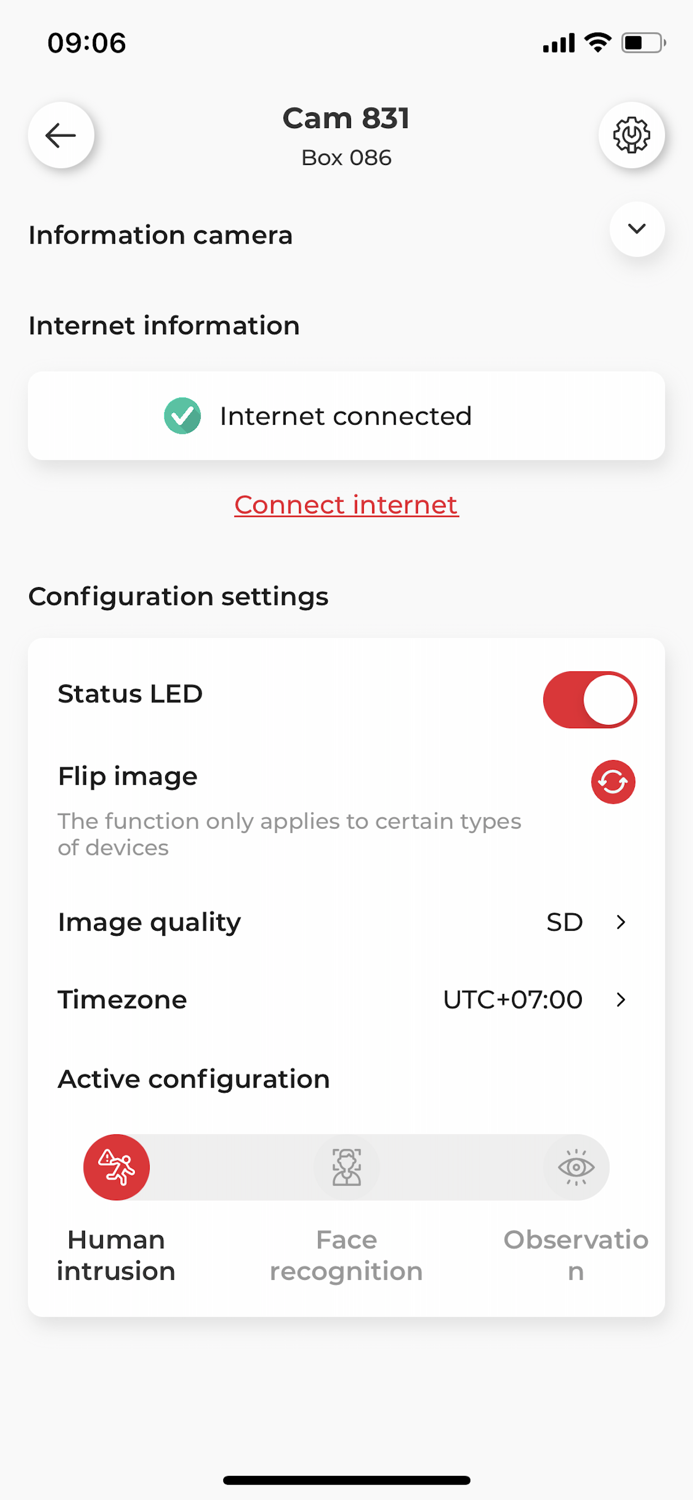Open the Image quality selector
The image size is (693, 1500).
(346, 922)
